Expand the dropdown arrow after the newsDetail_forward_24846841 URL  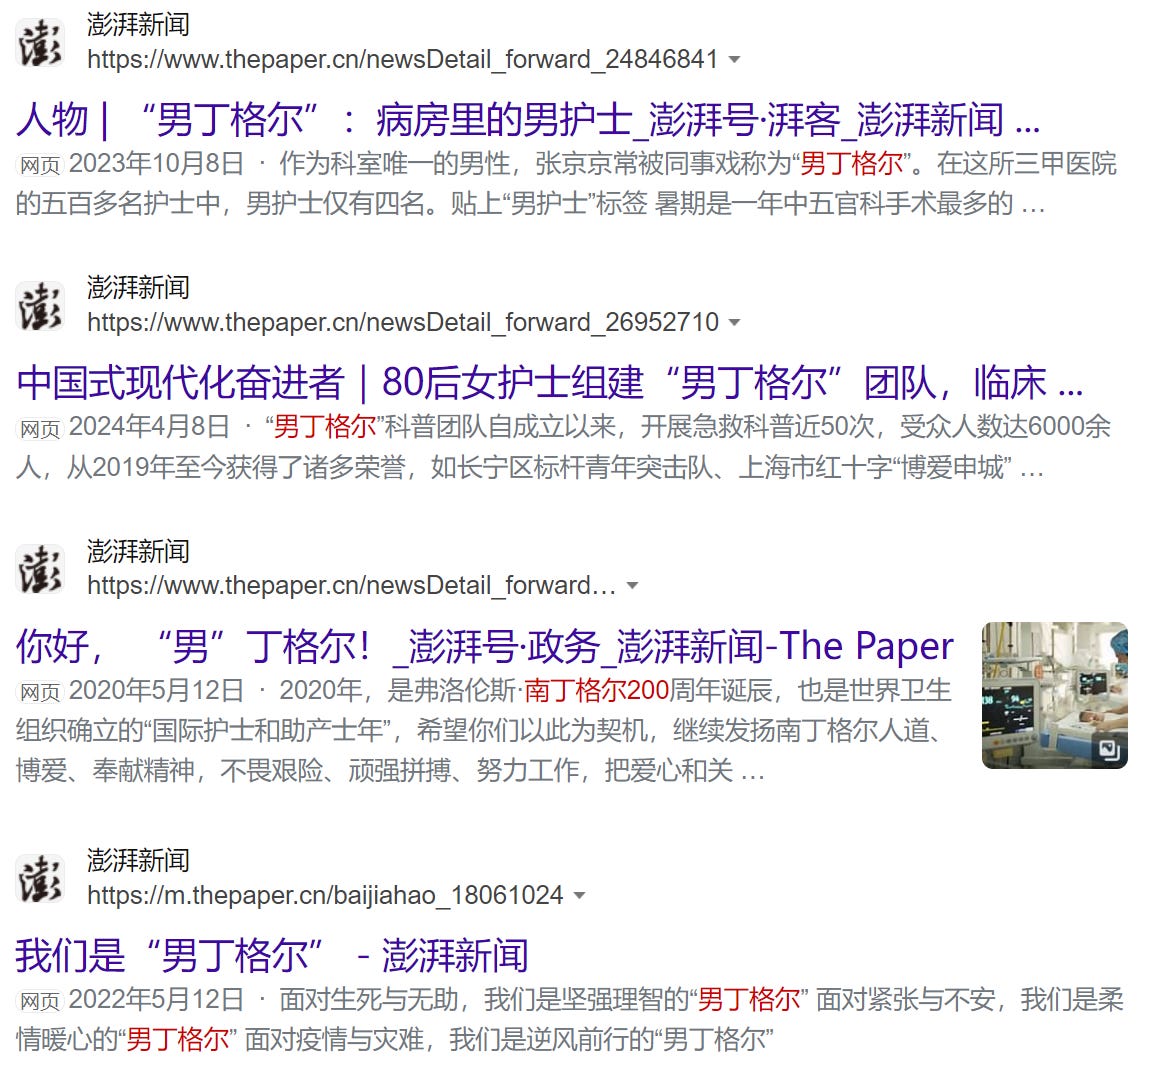734,60
